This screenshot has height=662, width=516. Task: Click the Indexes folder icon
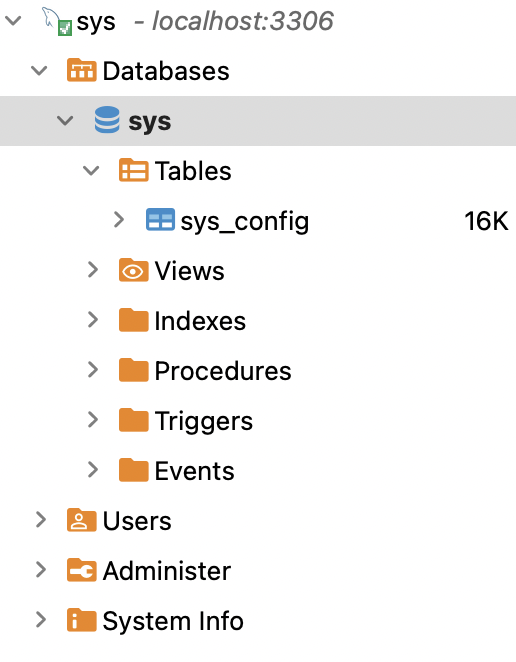tap(133, 320)
